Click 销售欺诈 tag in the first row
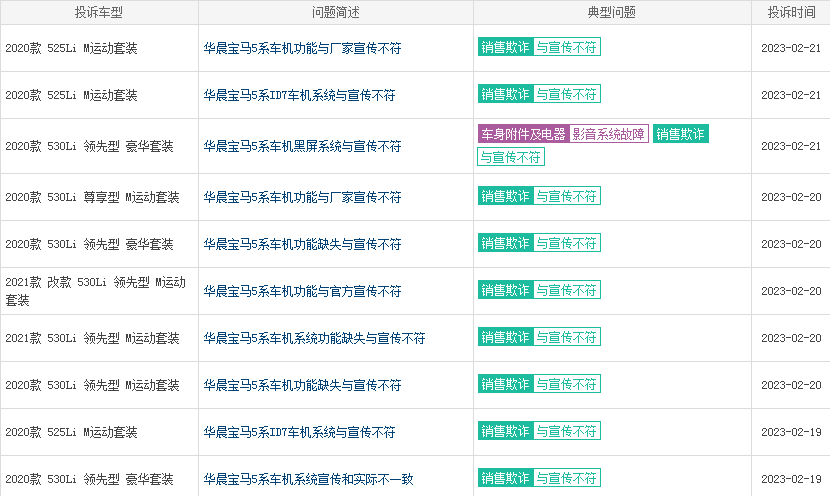The image size is (830, 496). click(506, 47)
